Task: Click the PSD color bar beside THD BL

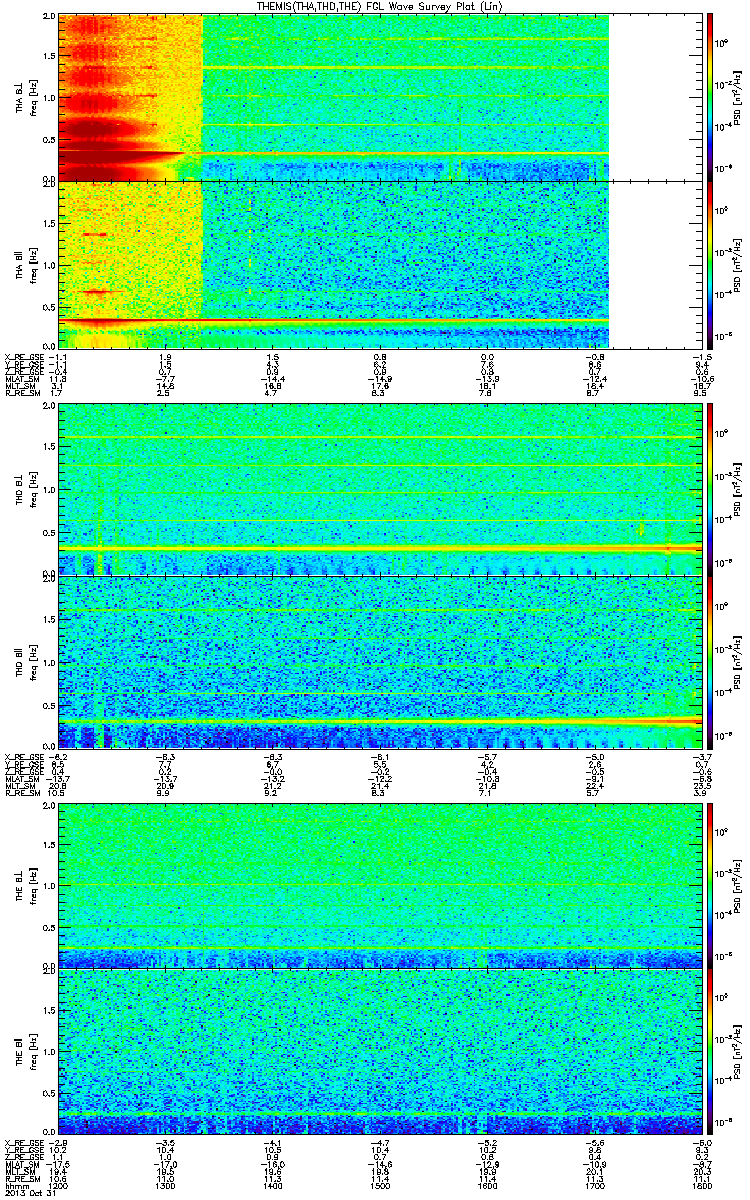Action: pos(710,489)
